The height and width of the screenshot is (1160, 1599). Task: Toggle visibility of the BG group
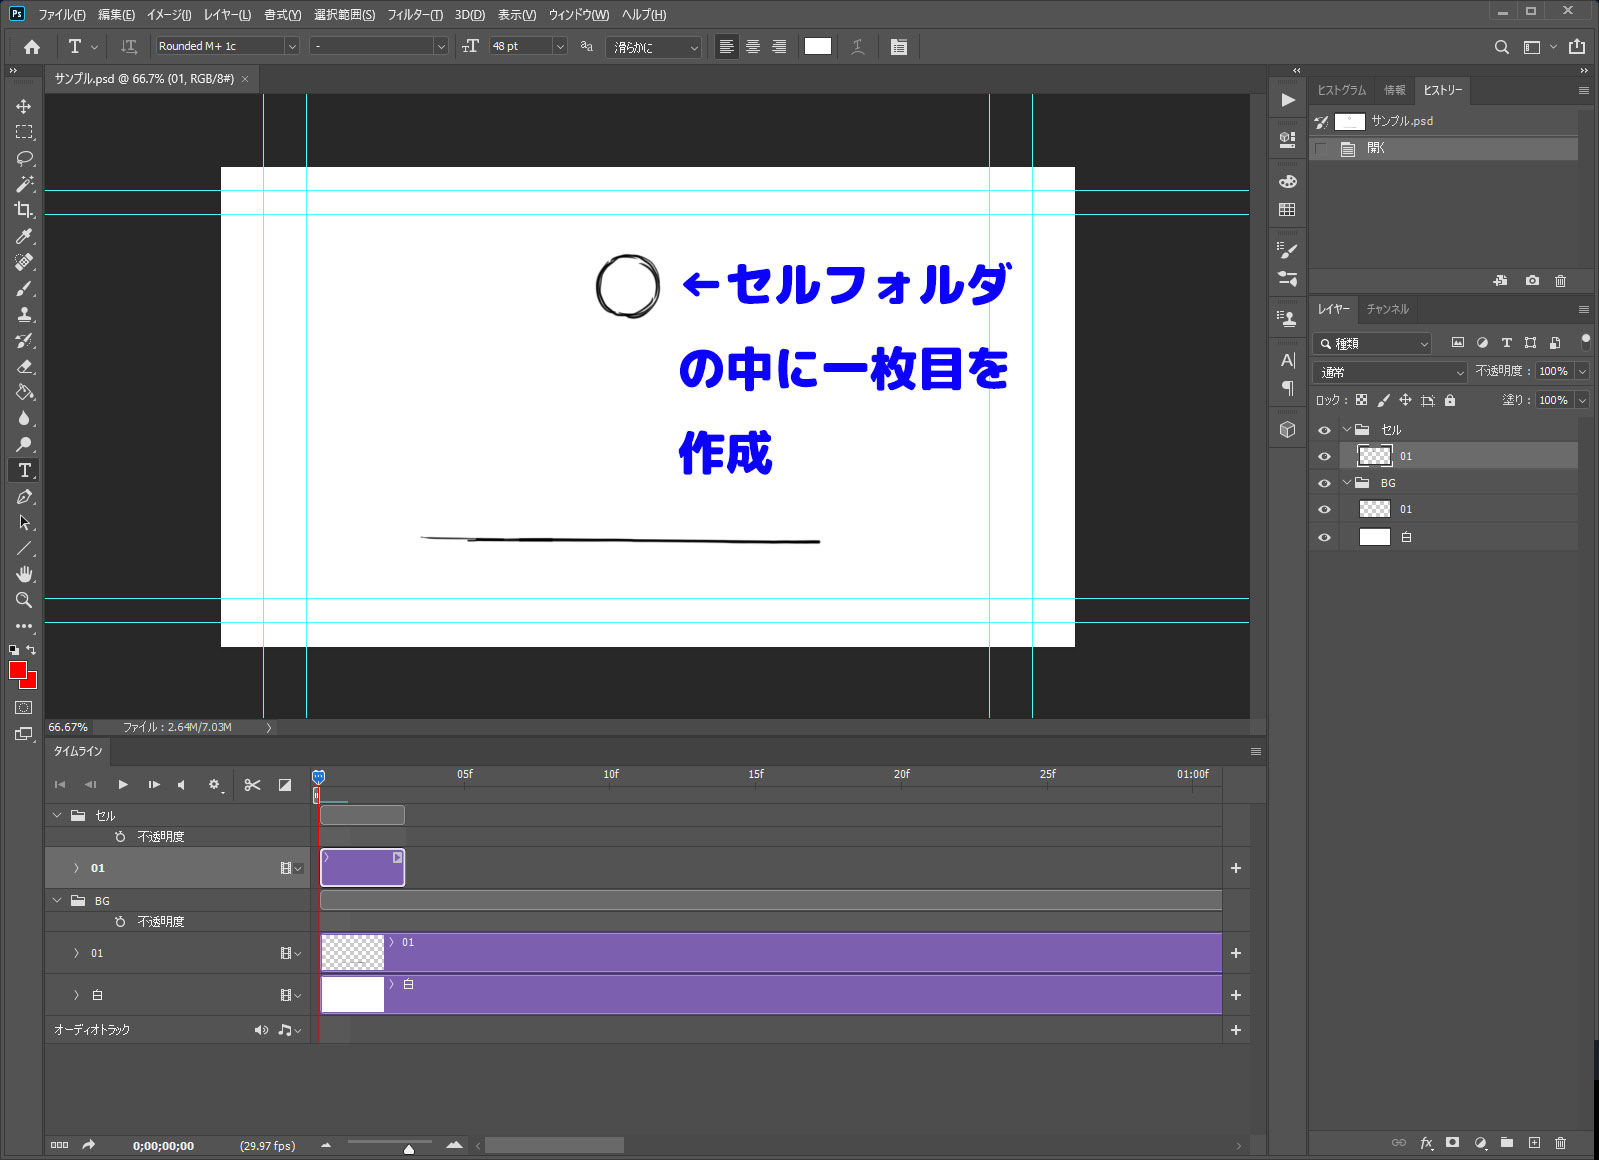(1325, 483)
